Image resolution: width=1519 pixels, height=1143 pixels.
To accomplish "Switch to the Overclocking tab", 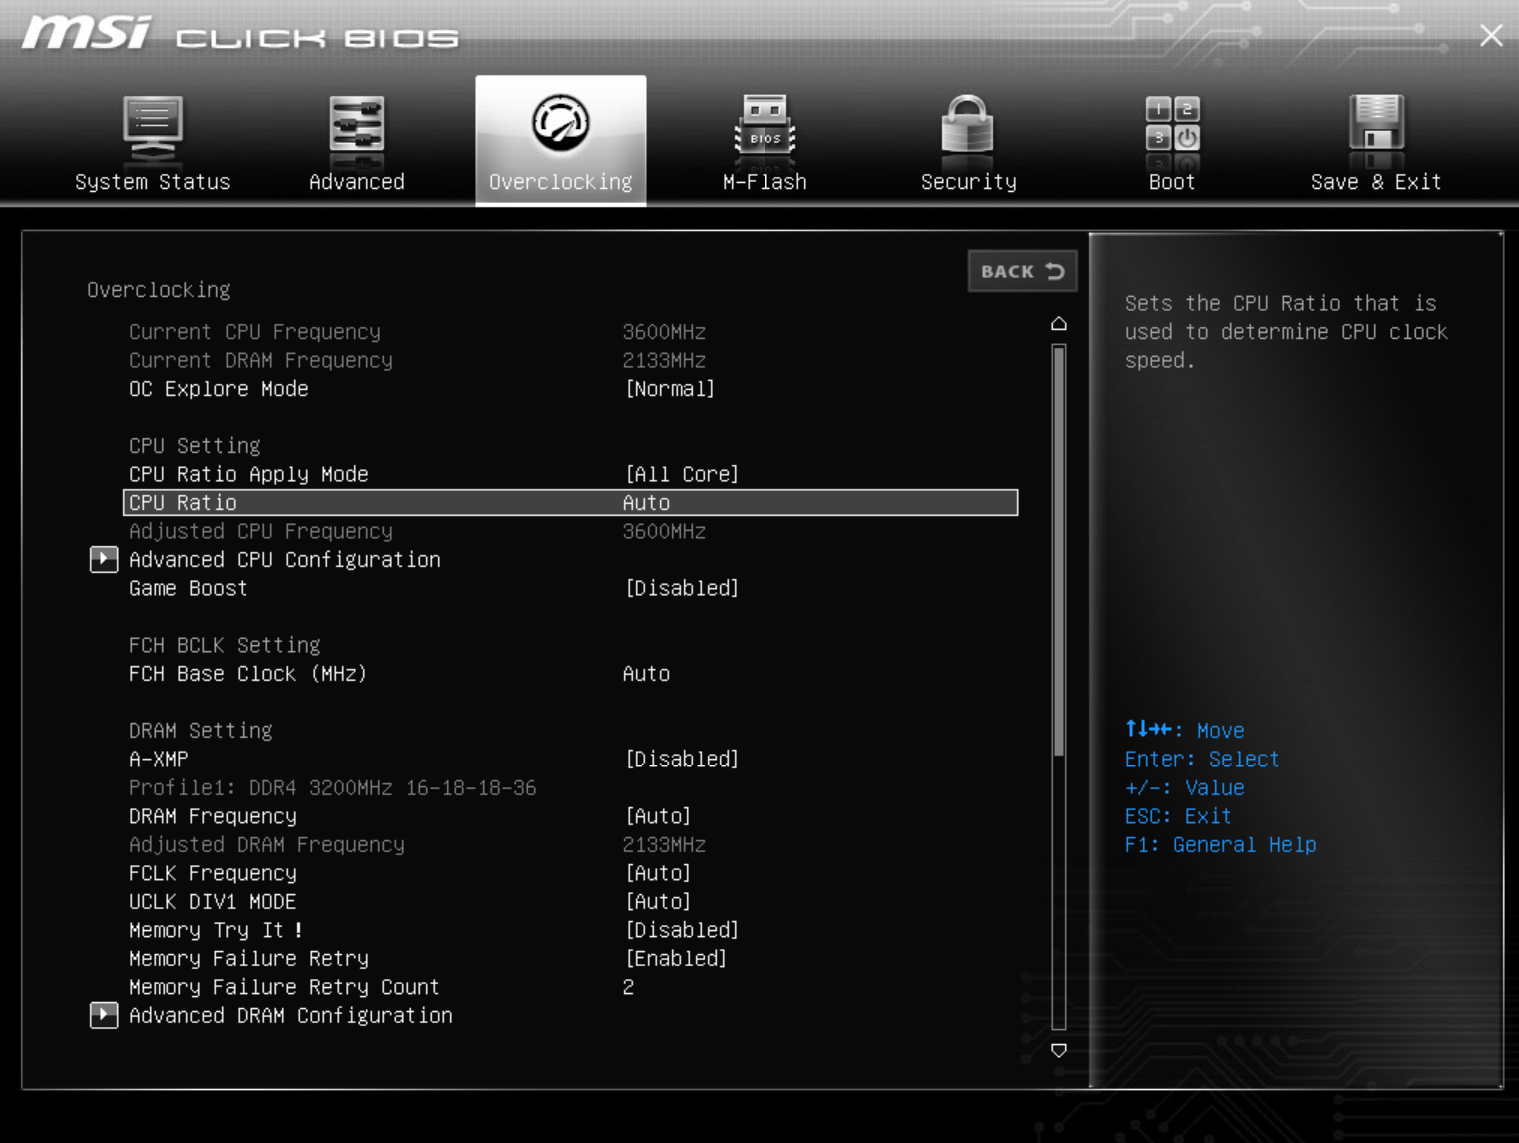I will [x=560, y=181].
